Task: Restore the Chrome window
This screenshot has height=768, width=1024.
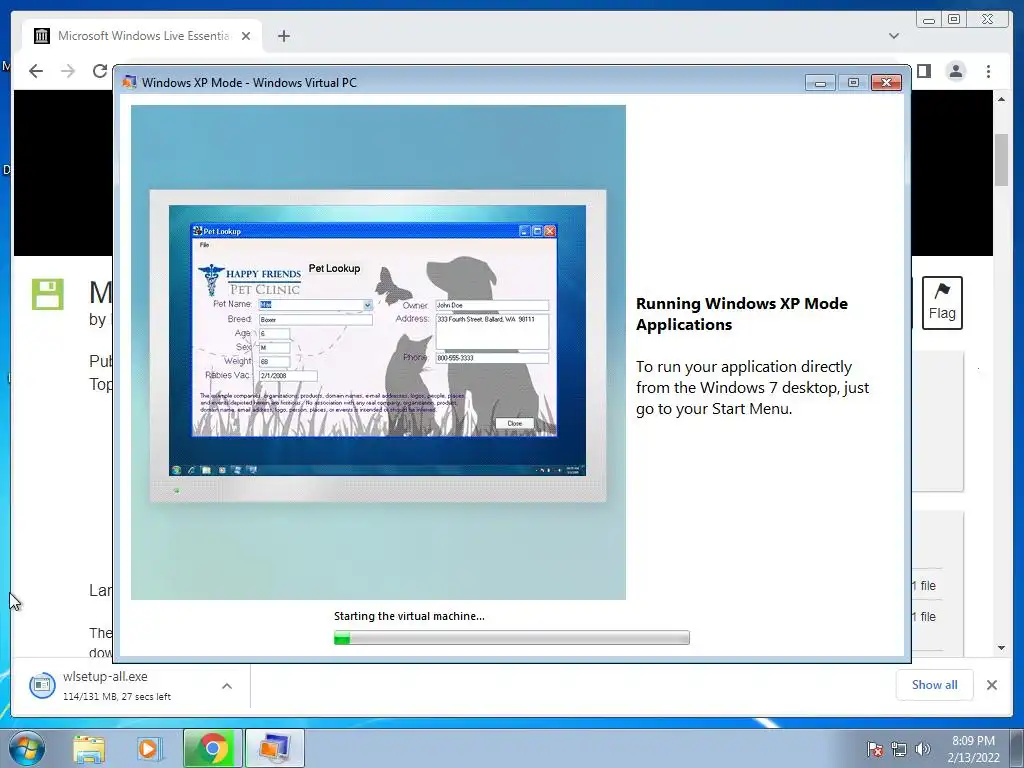Action: 954,20
